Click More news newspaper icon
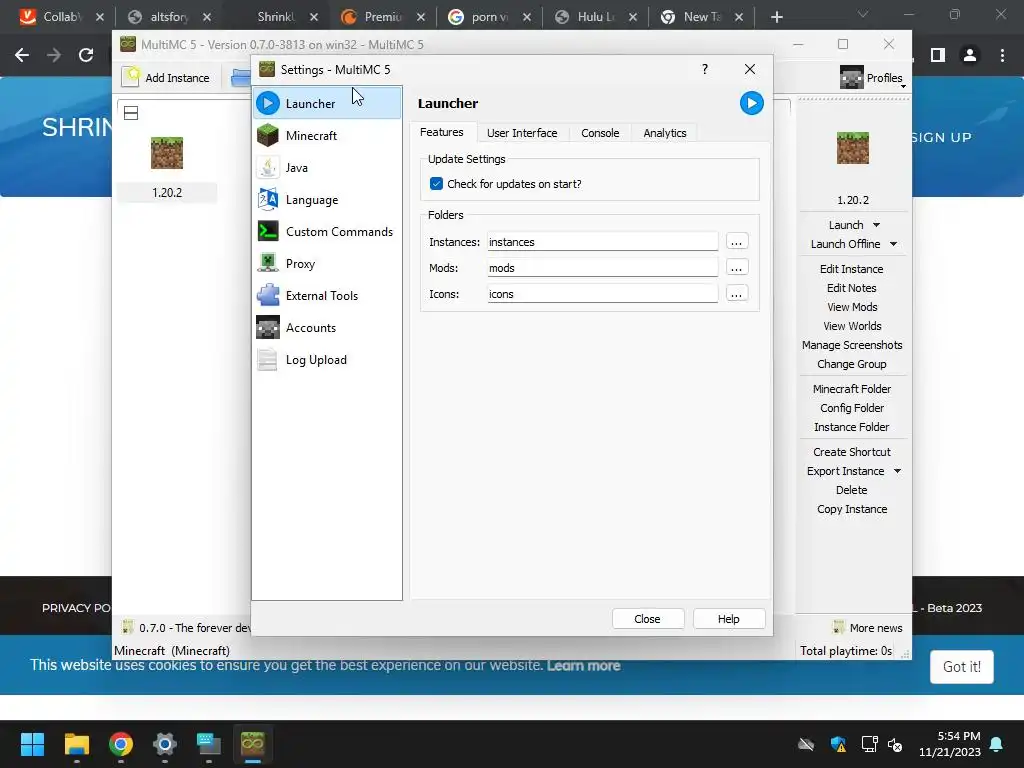 (839, 628)
